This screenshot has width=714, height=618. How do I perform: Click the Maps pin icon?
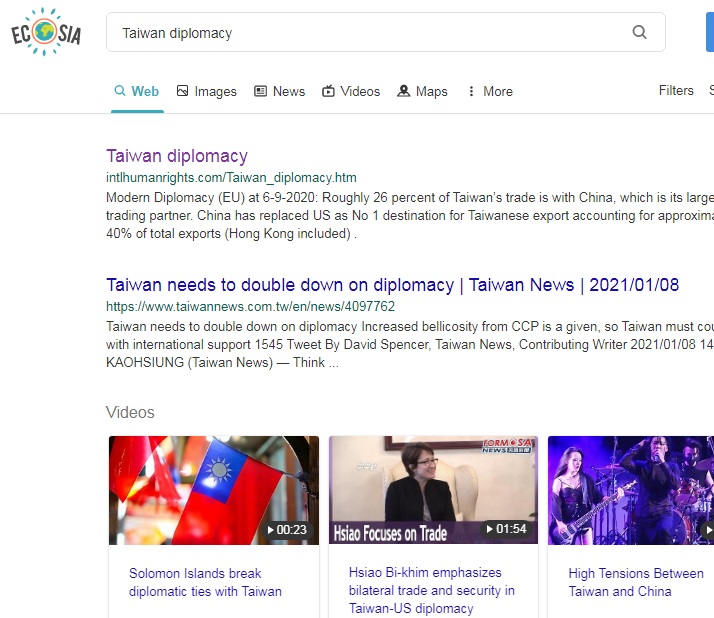404,91
